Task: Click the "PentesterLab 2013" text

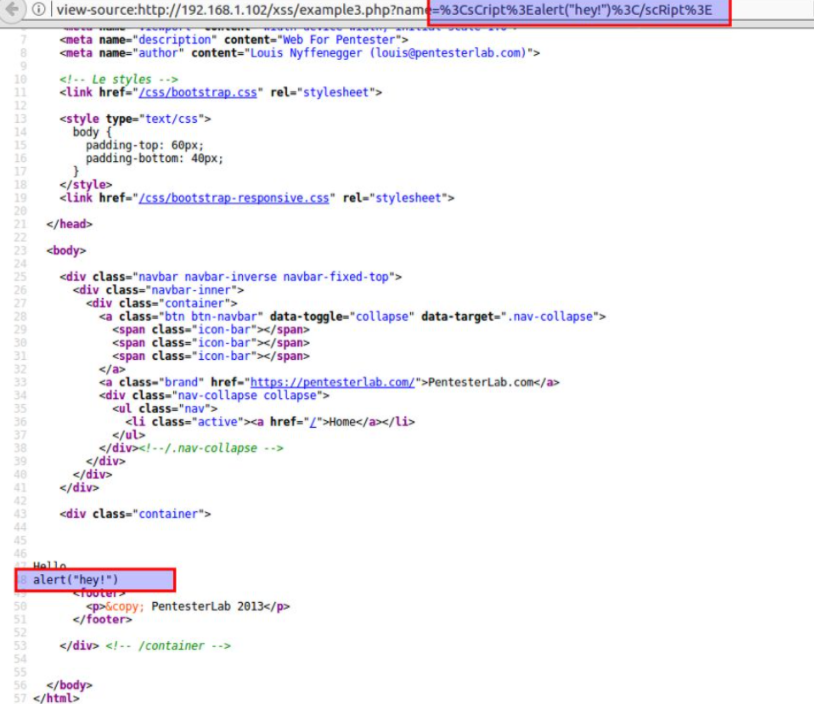Action: 208,607
